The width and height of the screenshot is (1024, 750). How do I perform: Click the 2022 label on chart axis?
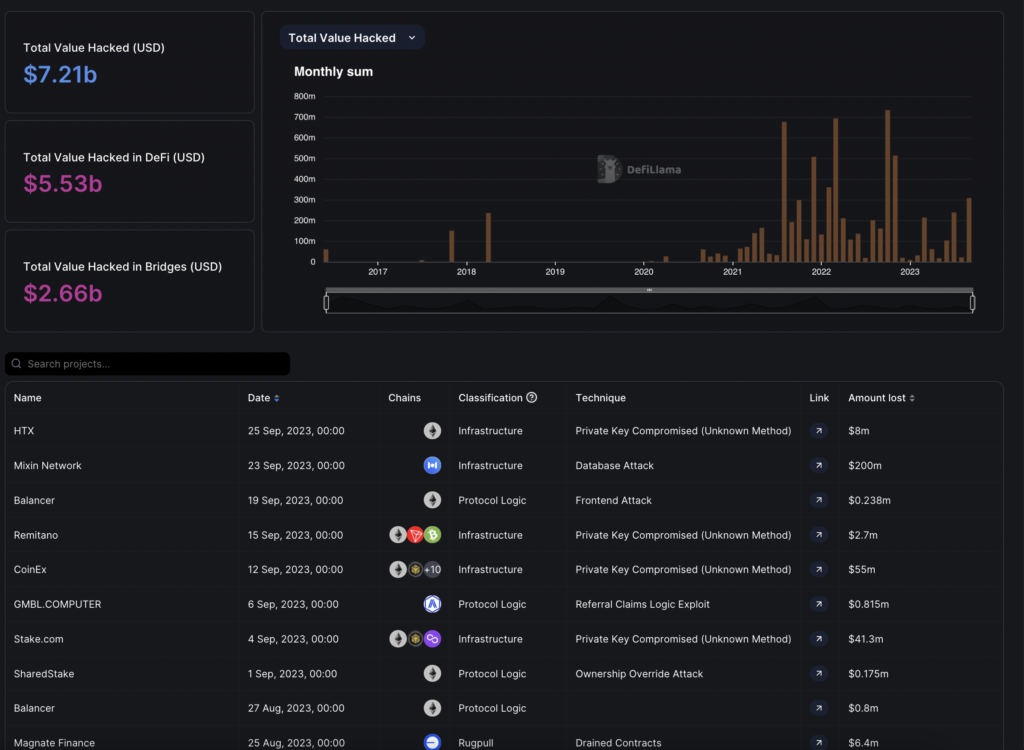tap(821, 272)
